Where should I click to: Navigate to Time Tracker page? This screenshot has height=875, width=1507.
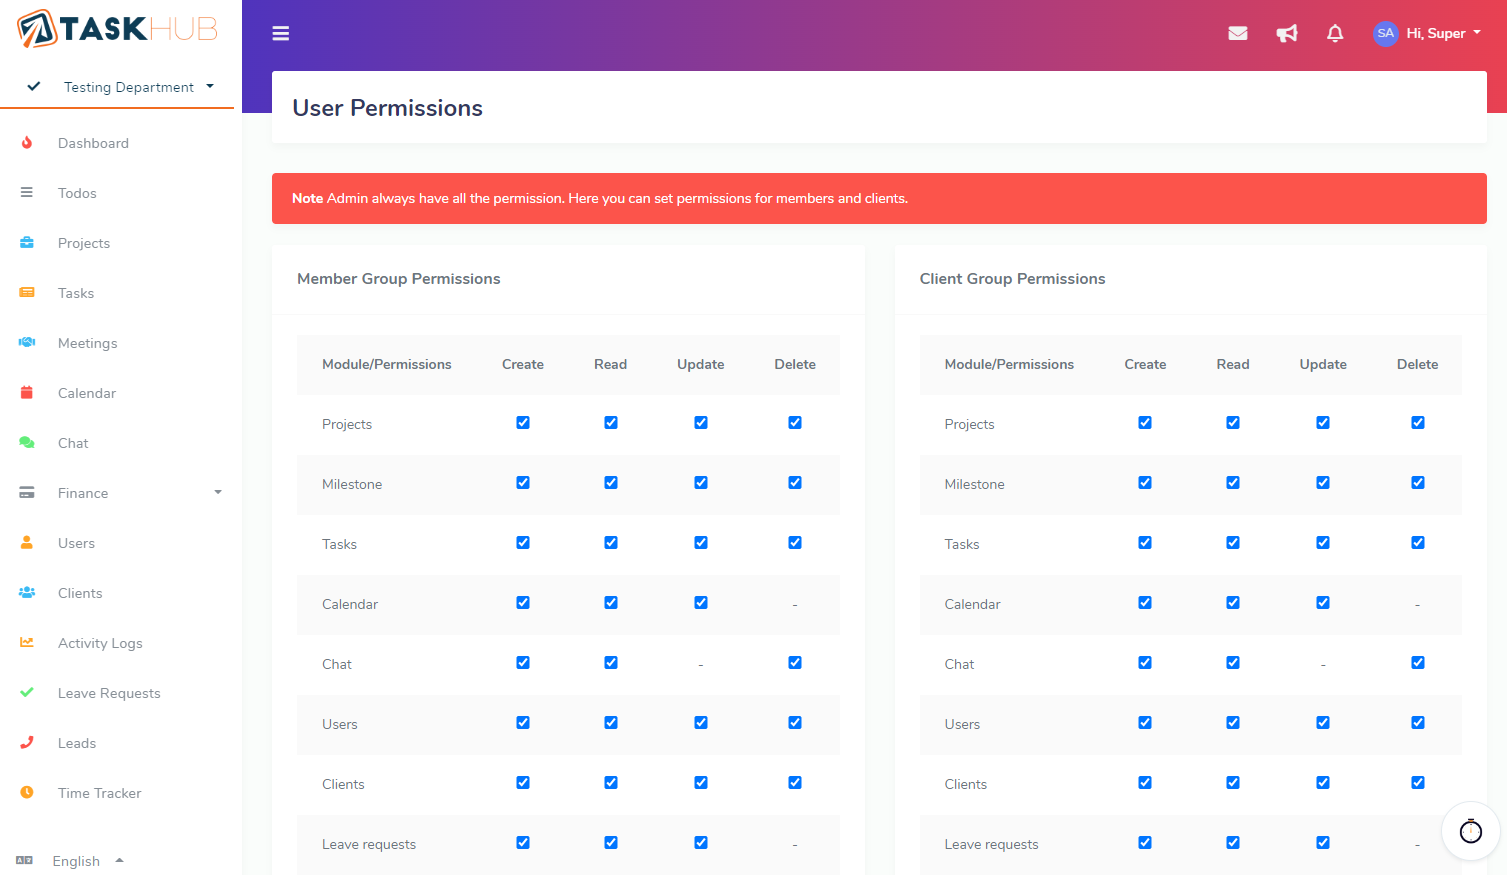click(x=99, y=793)
